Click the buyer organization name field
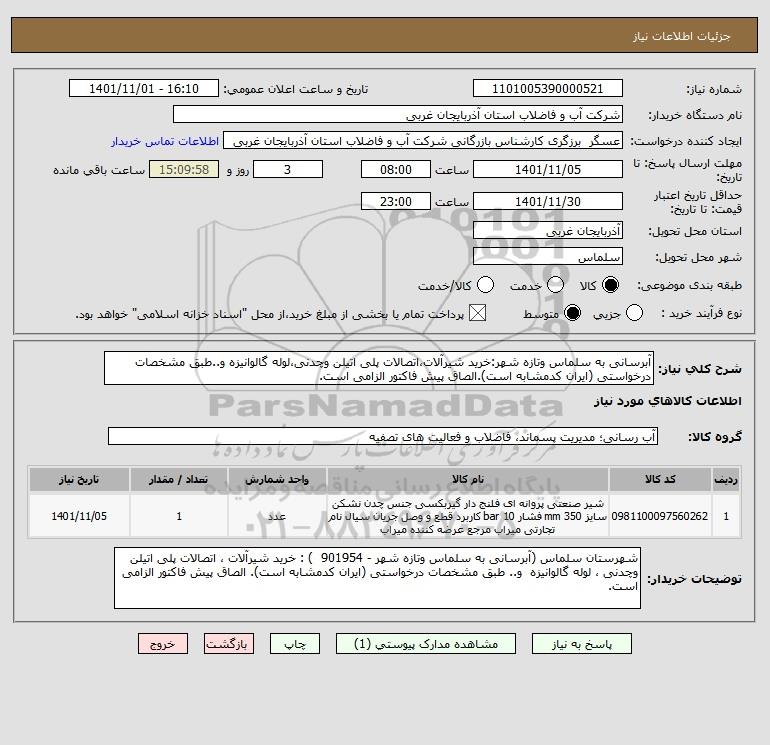The height and width of the screenshot is (745, 770). [x=398, y=114]
